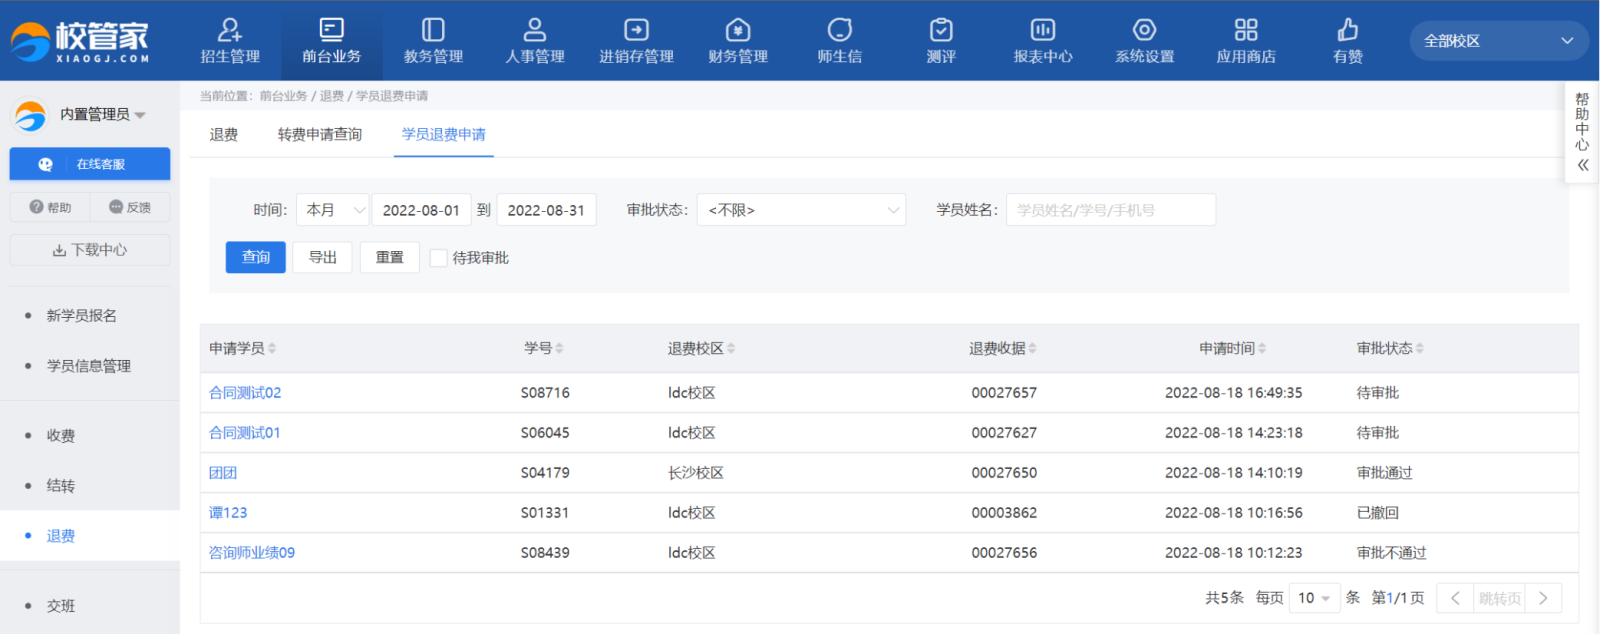Click start date field 2022-08-01
The image size is (1600, 634).
point(421,210)
